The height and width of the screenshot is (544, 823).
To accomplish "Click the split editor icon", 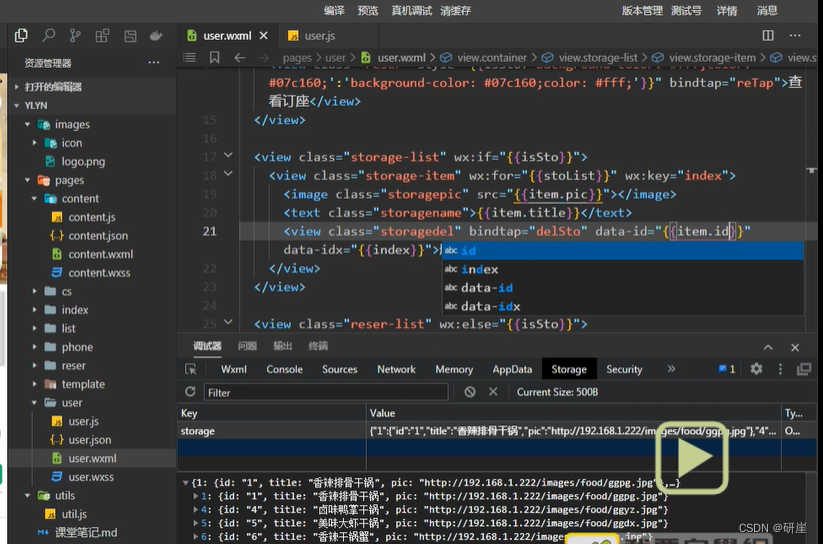I will tap(768, 36).
